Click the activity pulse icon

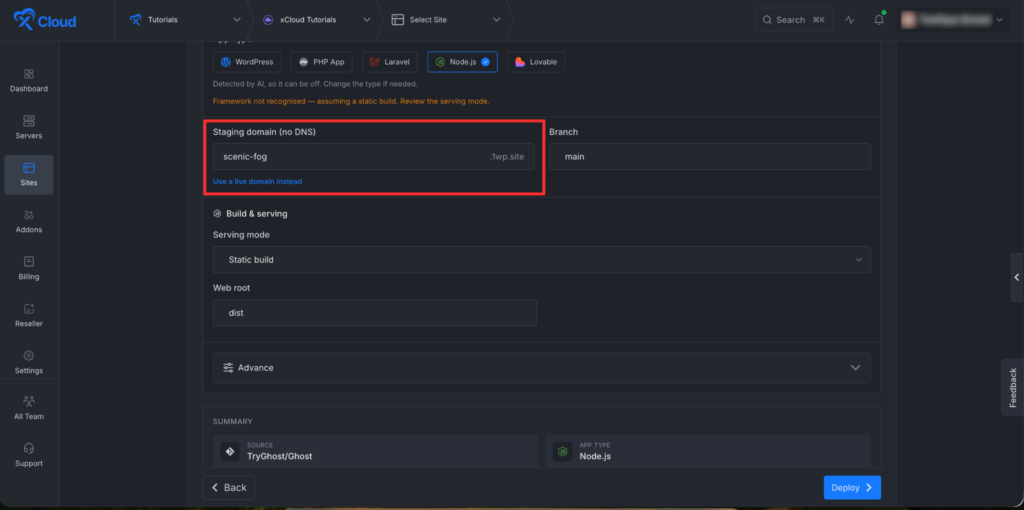pos(850,20)
